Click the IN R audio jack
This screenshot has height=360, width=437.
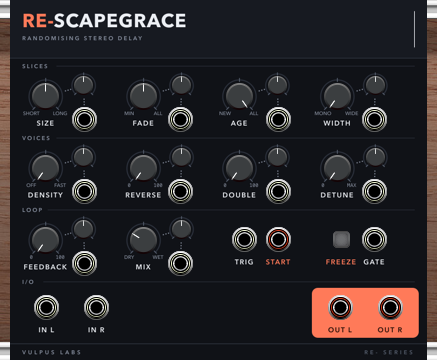pos(96,307)
